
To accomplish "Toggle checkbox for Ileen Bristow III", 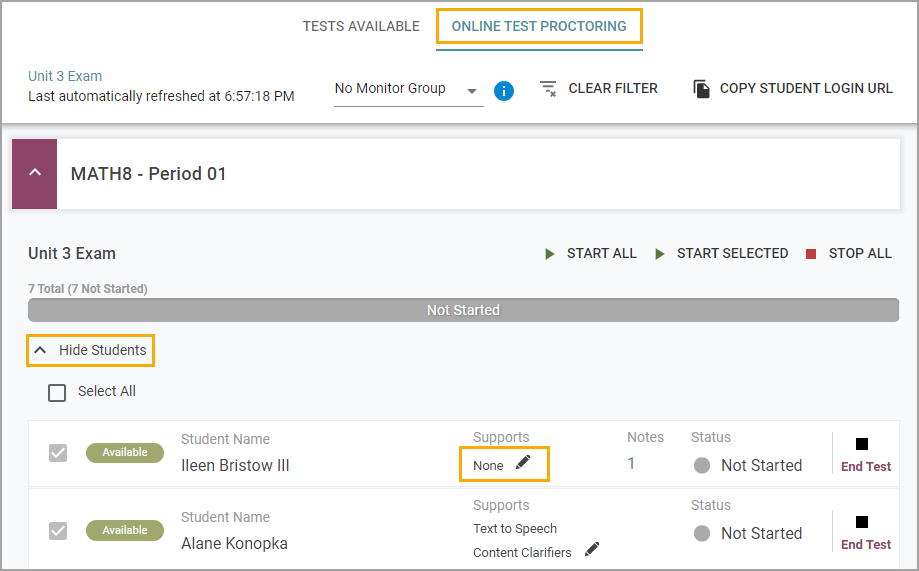I will coord(57,453).
